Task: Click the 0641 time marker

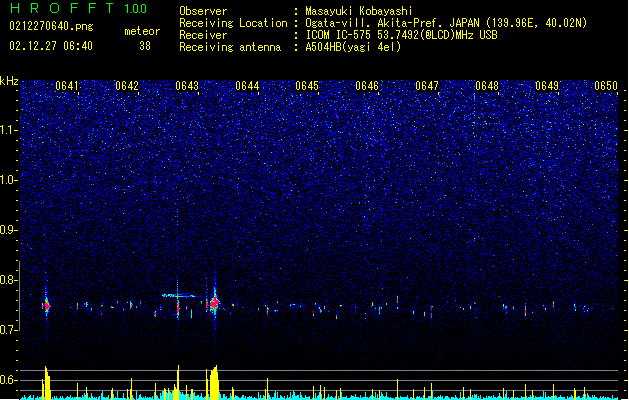Action: click(x=67, y=86)
